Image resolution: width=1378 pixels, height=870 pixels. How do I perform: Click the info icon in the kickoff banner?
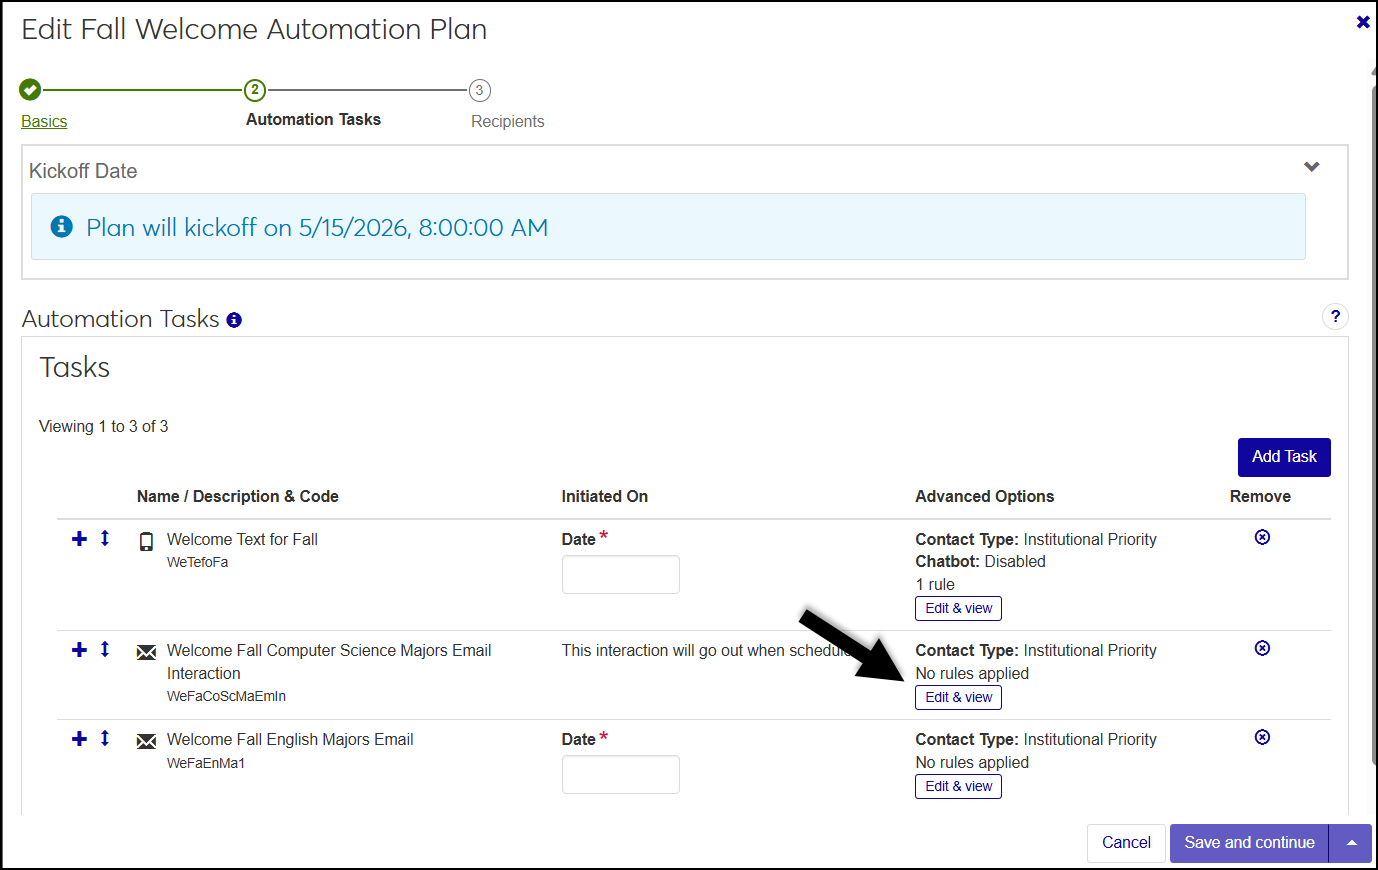tap(61, 227)
